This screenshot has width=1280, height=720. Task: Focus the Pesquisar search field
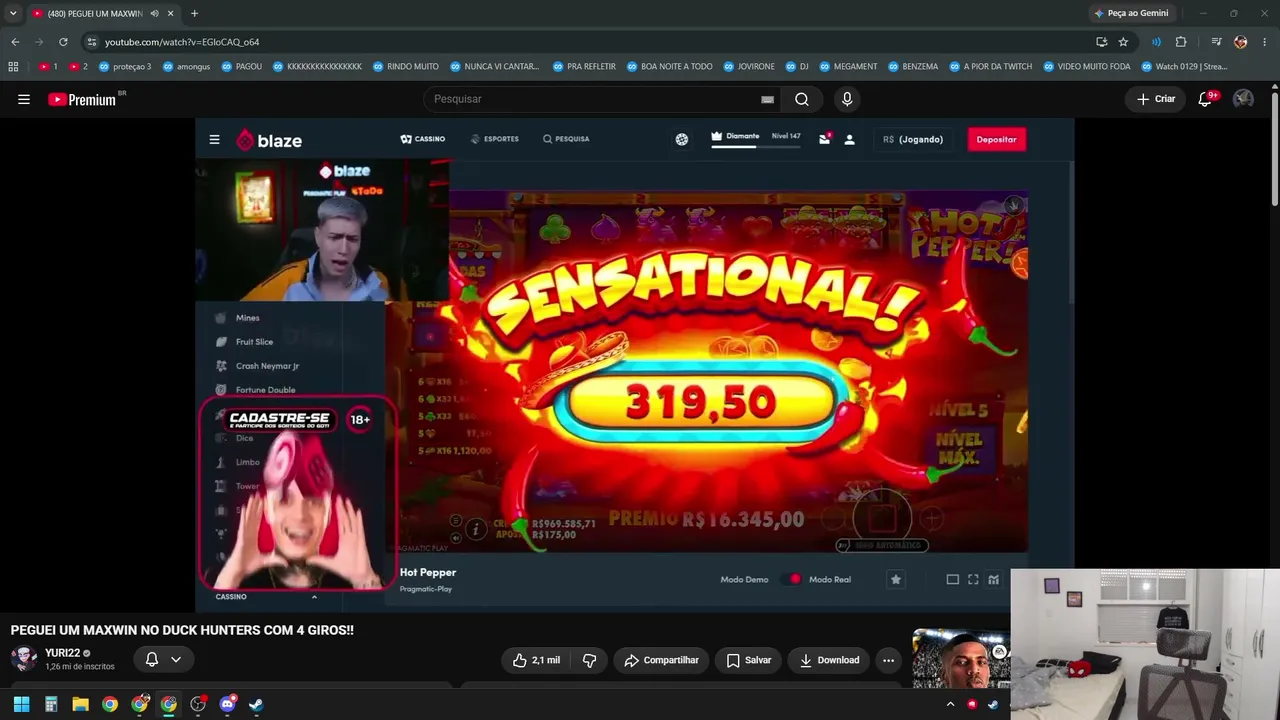click(590, 99)
